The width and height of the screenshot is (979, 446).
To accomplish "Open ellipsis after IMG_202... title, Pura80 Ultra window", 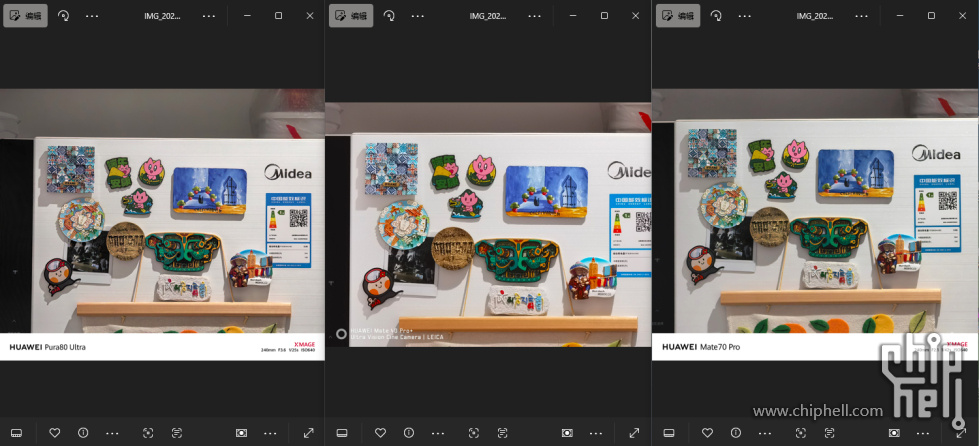I will [x=209, y=16].
